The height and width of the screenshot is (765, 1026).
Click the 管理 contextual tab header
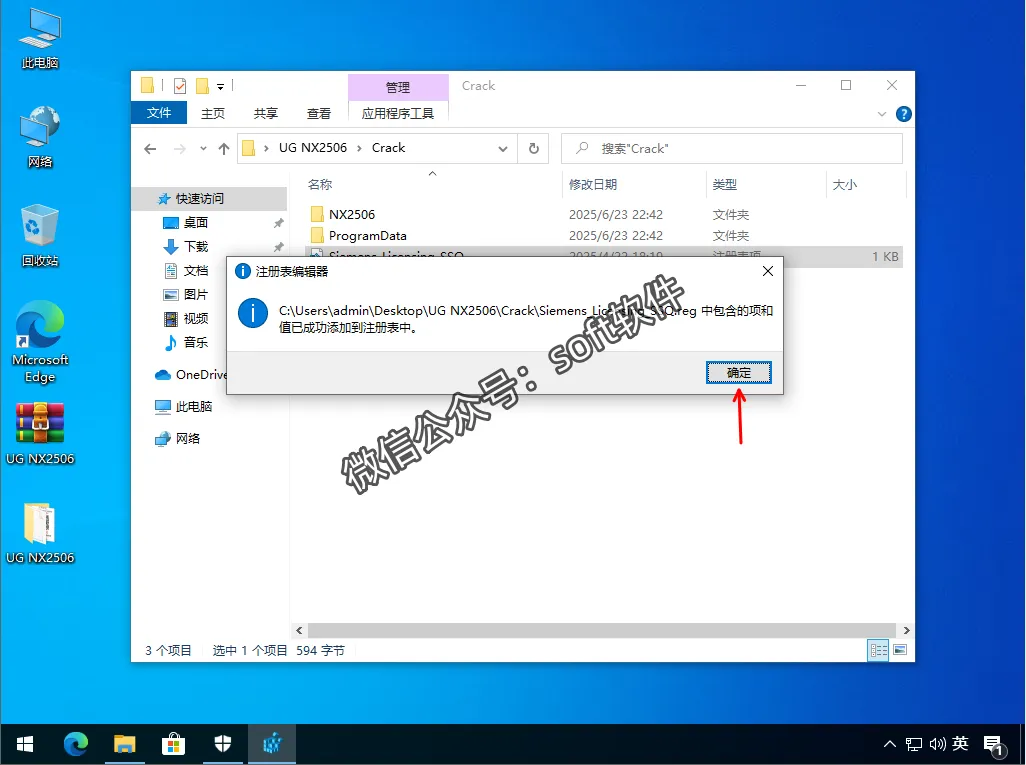click(398, 87)
